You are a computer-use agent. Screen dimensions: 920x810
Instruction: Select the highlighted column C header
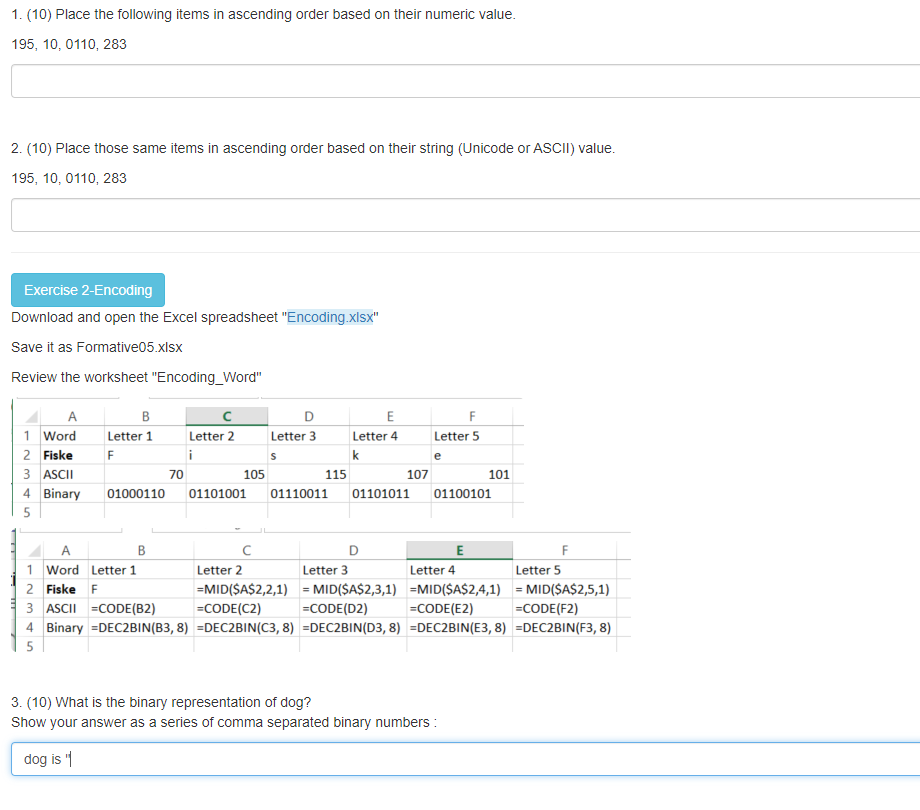tap(226, 415)
